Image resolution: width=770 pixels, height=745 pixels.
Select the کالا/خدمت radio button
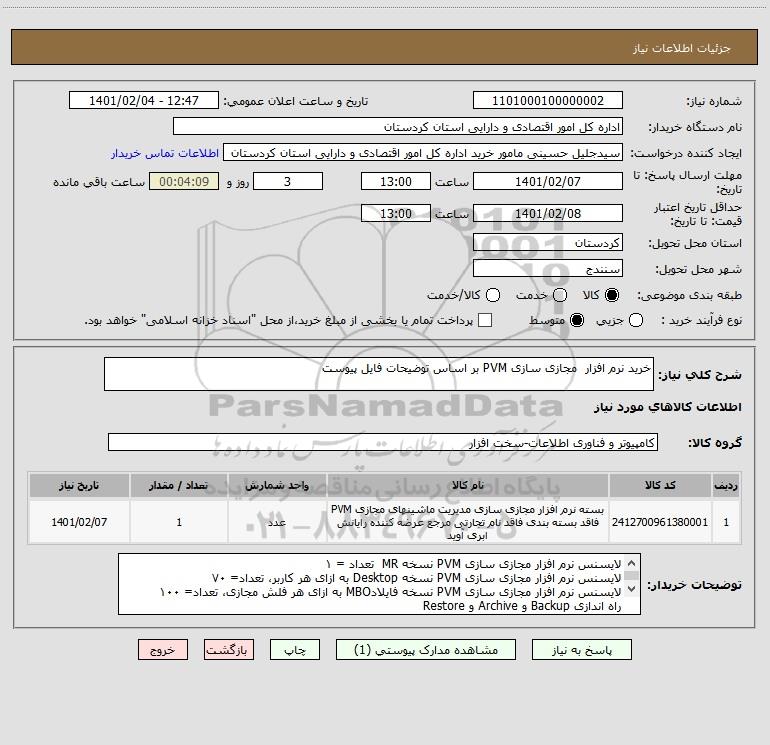tap(493, 295)
